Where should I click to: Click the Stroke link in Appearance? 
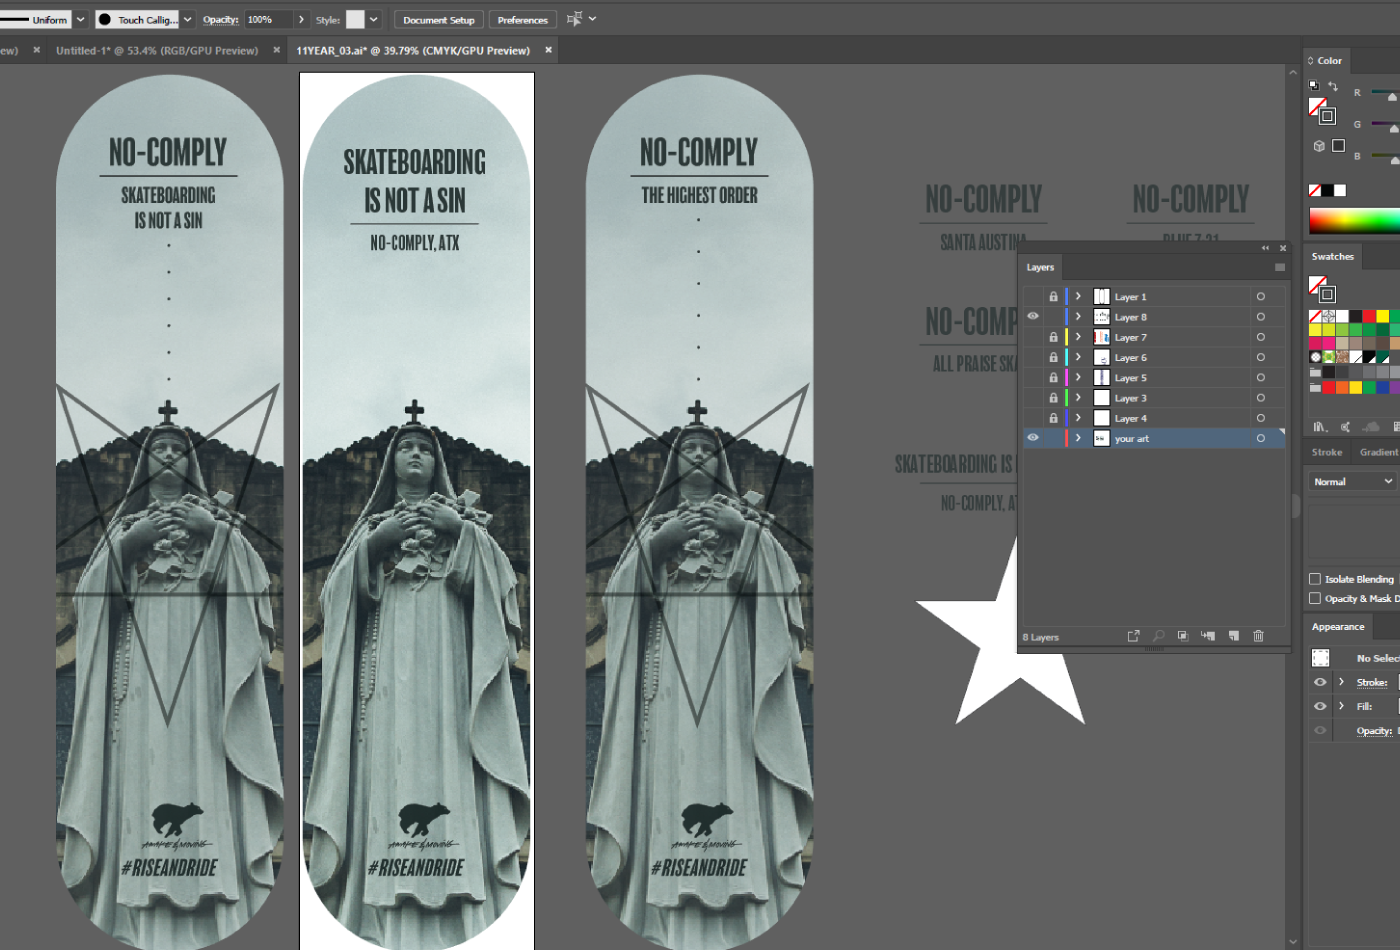1371,682
